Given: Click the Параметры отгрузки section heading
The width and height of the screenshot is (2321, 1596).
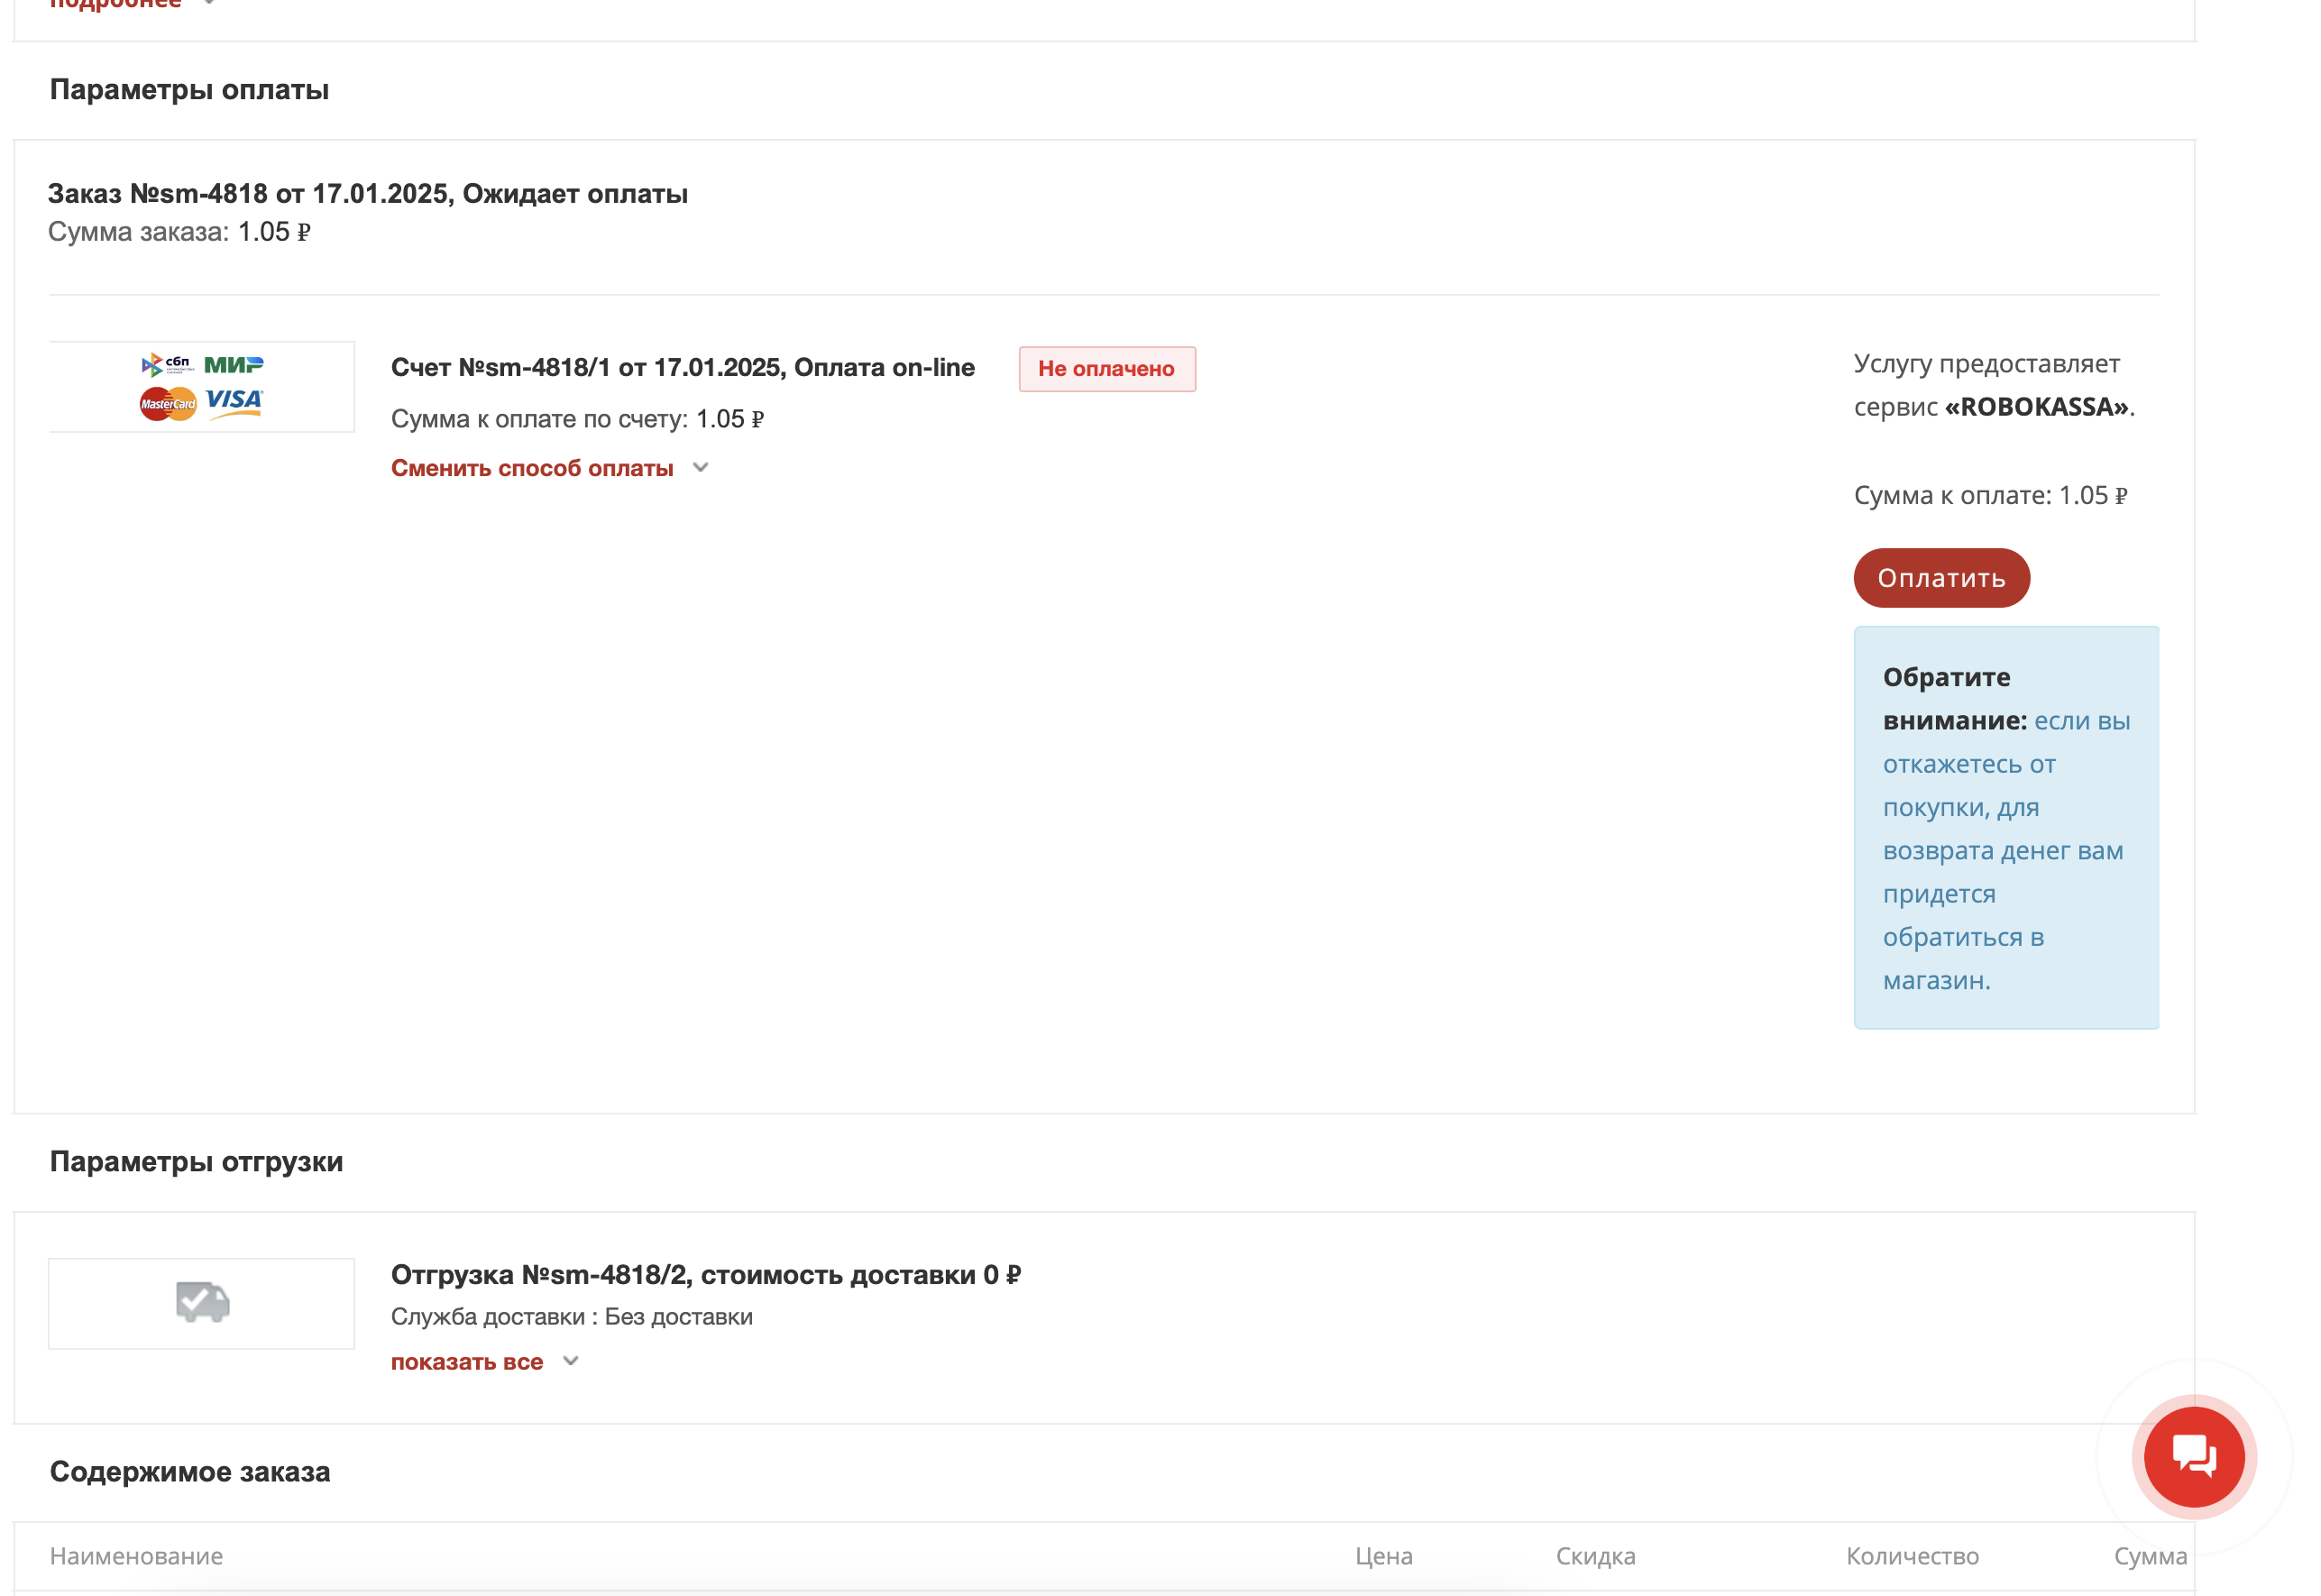Looking at the screenshot, I should [x=196, y=1162].
